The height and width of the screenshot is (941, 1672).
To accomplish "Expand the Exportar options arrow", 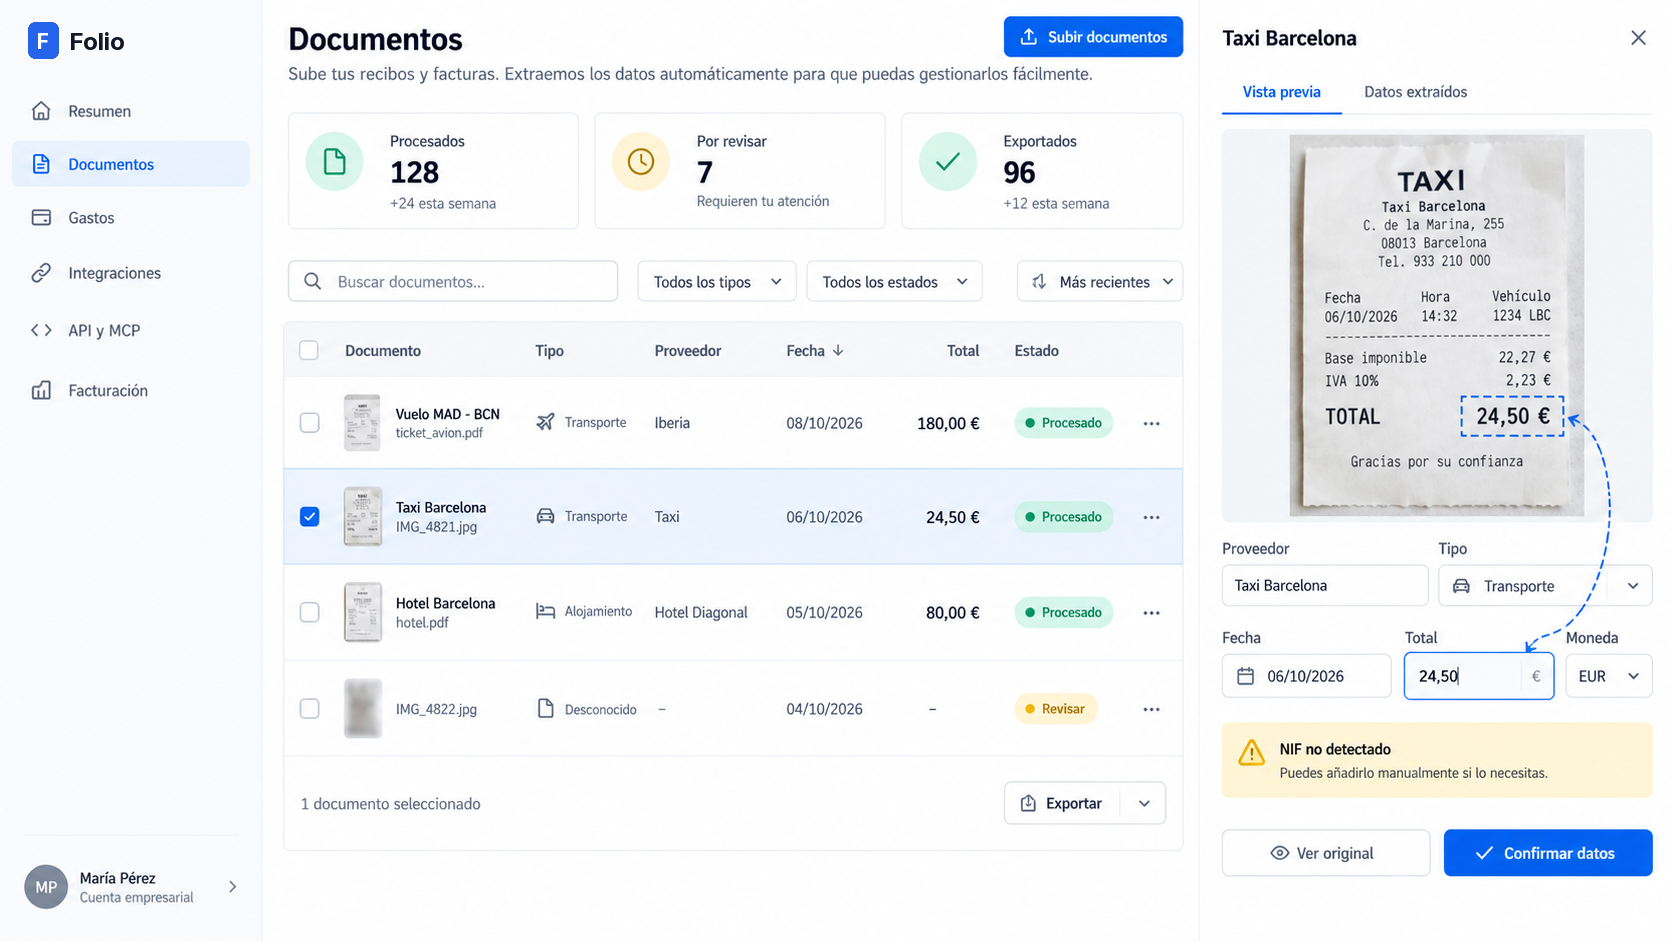I will click(1145, 803).
